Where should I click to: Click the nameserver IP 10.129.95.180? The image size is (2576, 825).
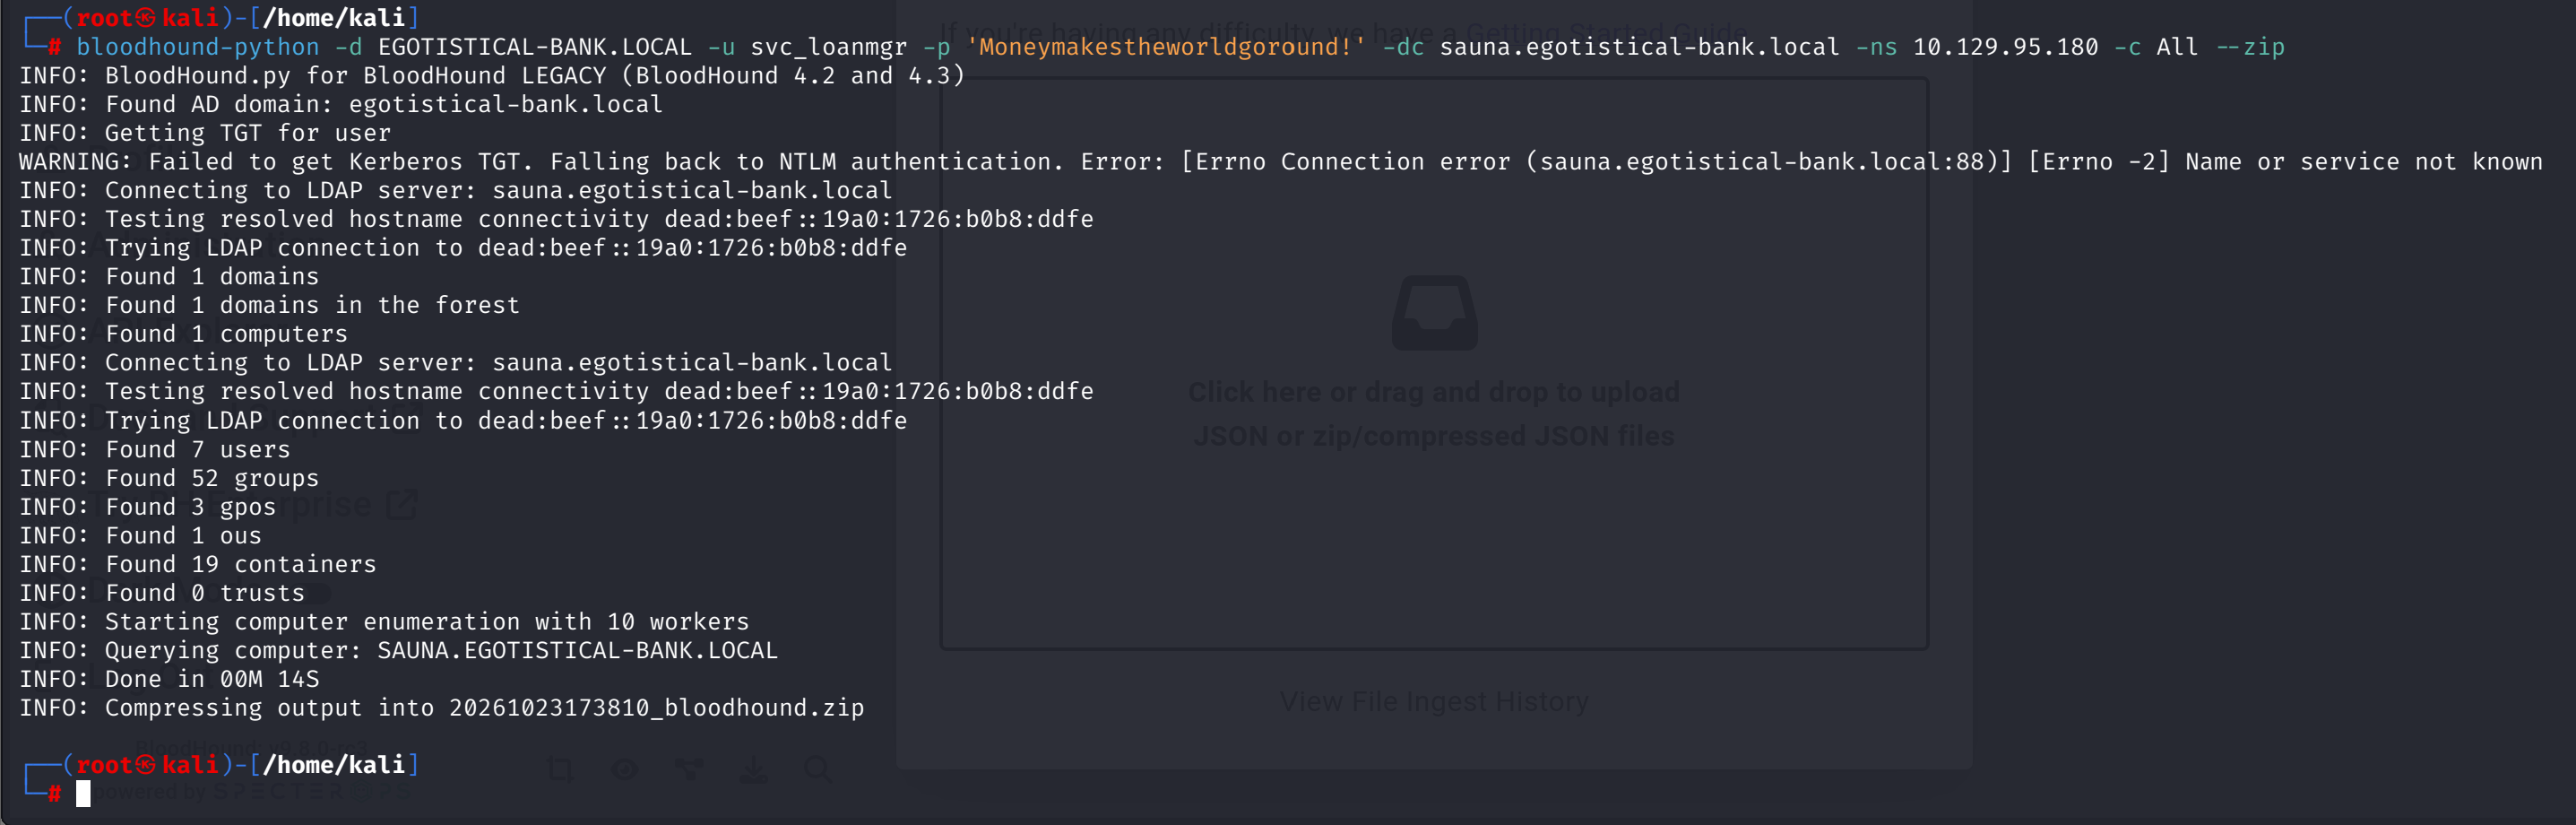click(2005, 47)
